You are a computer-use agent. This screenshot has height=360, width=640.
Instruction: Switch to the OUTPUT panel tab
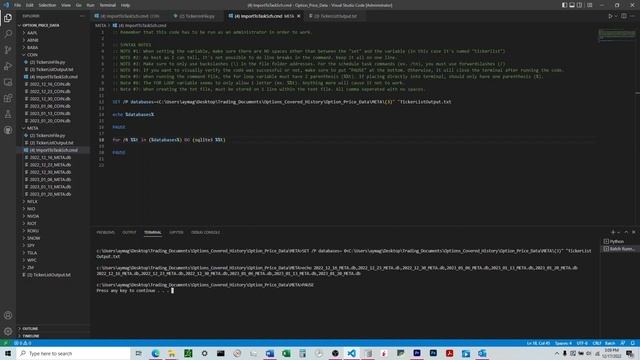tap(129, 232)
